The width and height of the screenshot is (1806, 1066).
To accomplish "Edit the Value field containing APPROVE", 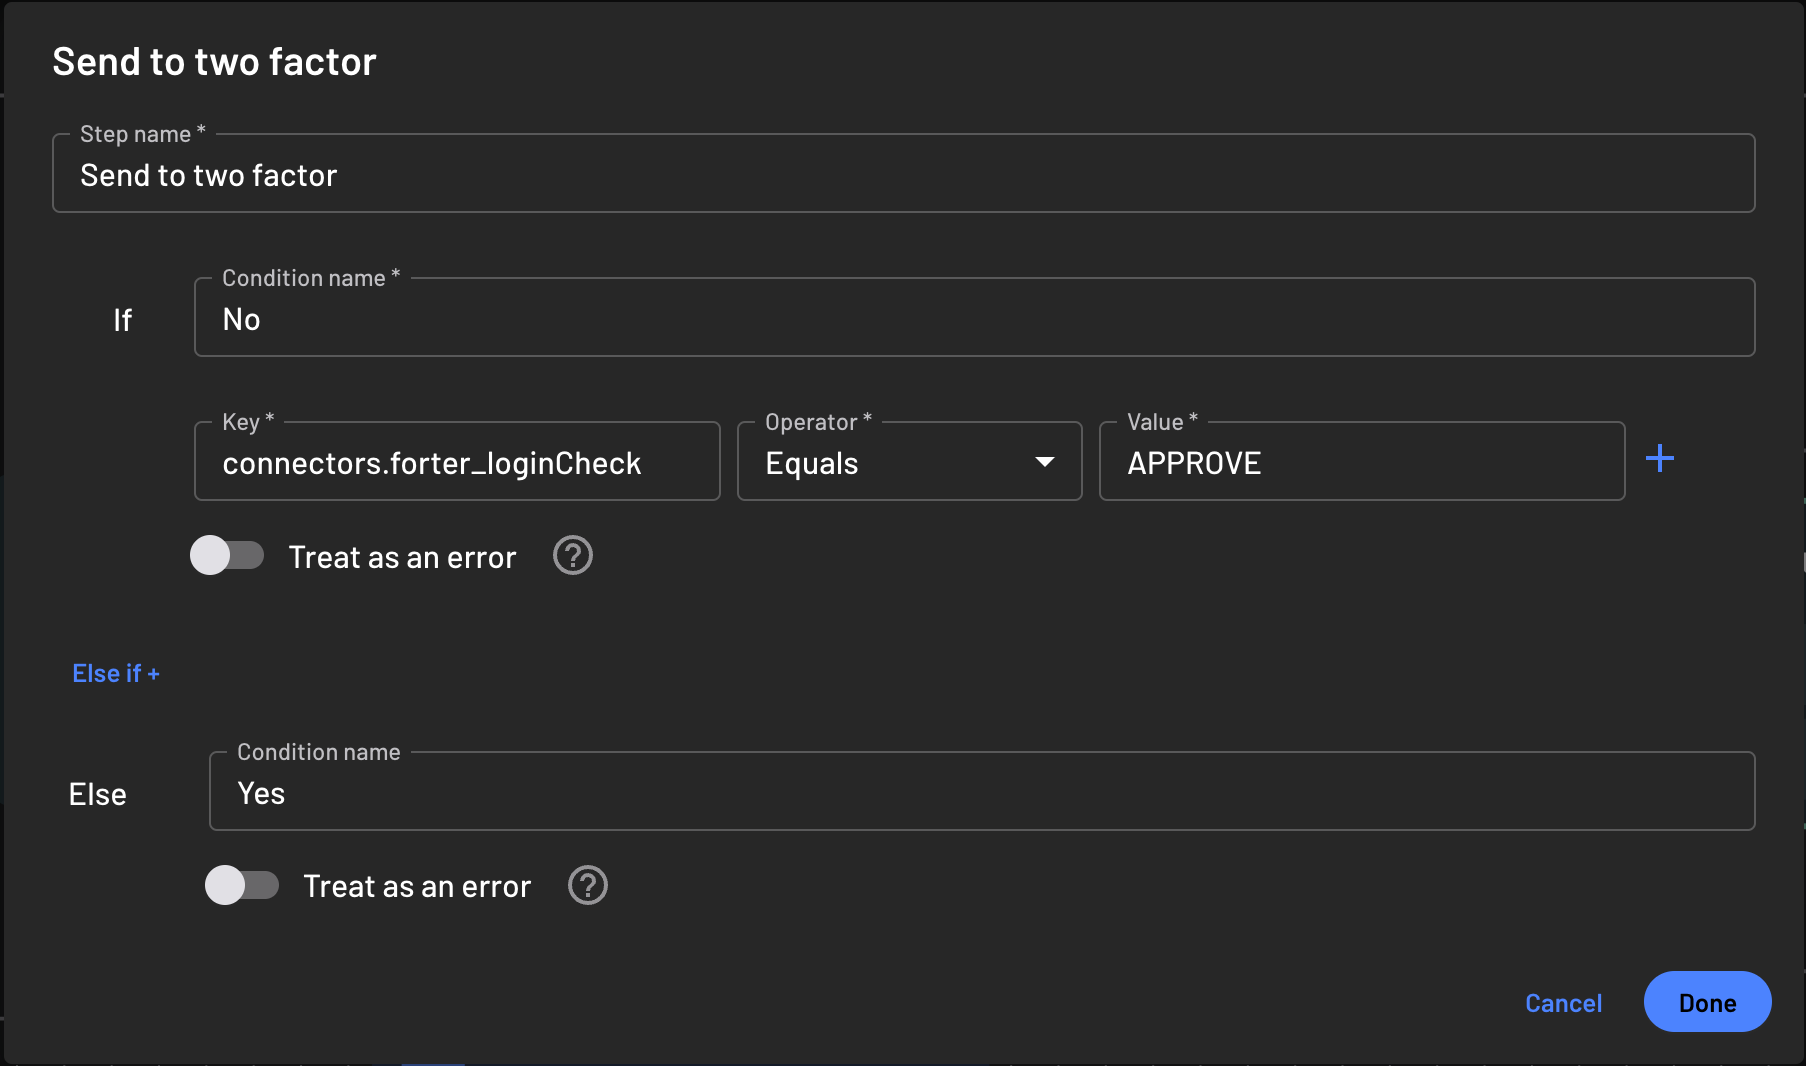I will [1360, 463].
